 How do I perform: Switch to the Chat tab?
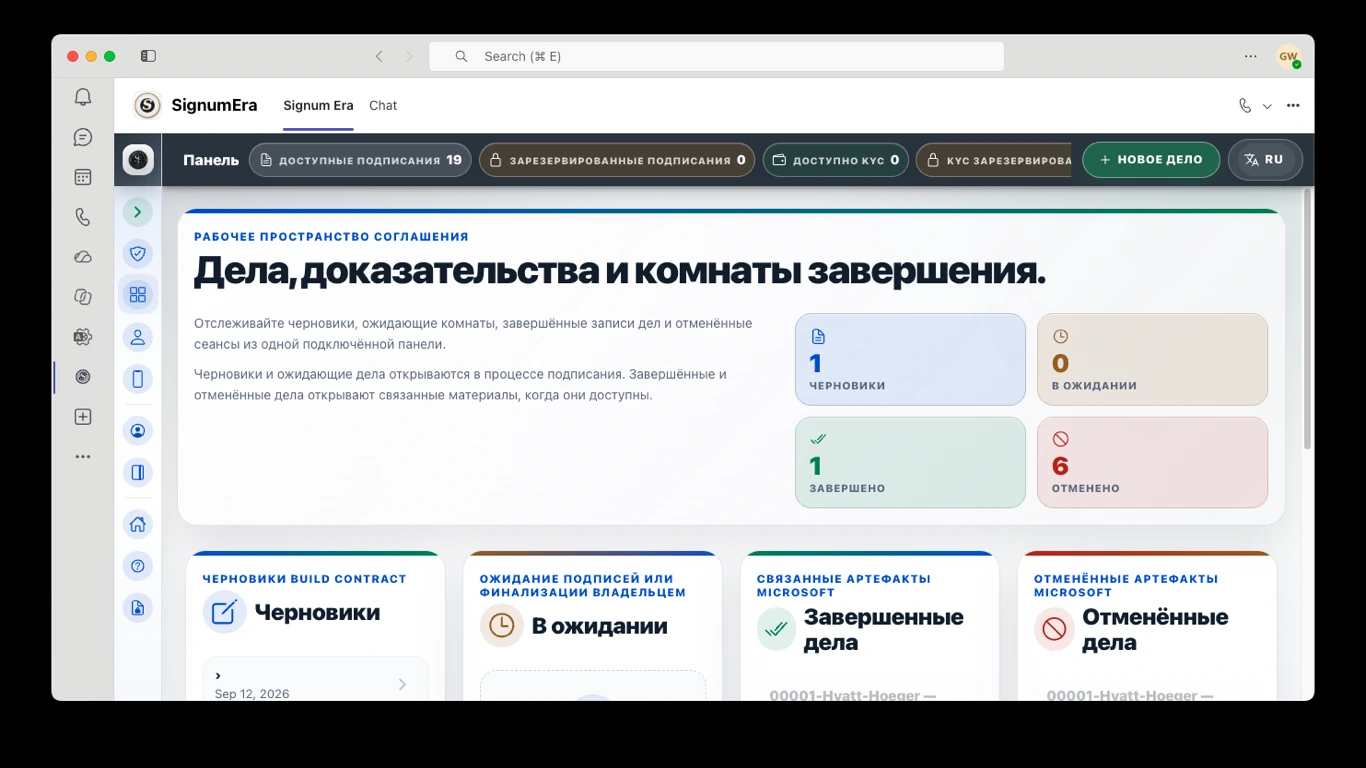point(383,105)
